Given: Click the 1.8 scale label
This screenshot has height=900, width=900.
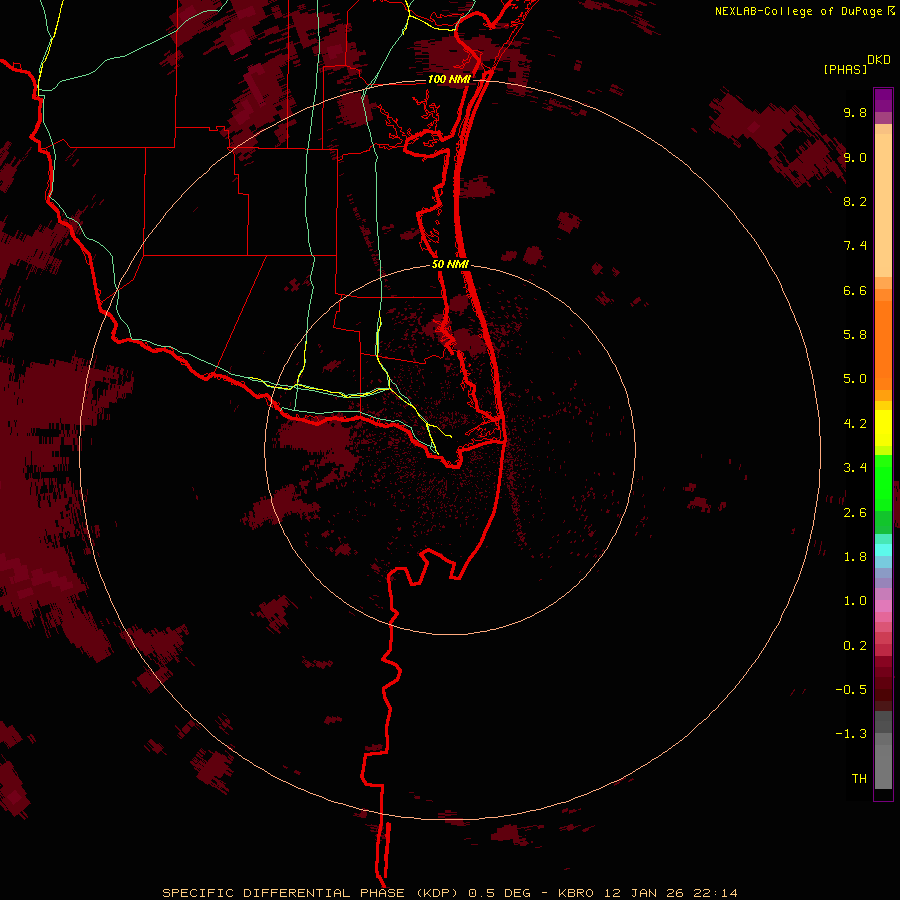Looking at the screenshot, I should (855, 557).
